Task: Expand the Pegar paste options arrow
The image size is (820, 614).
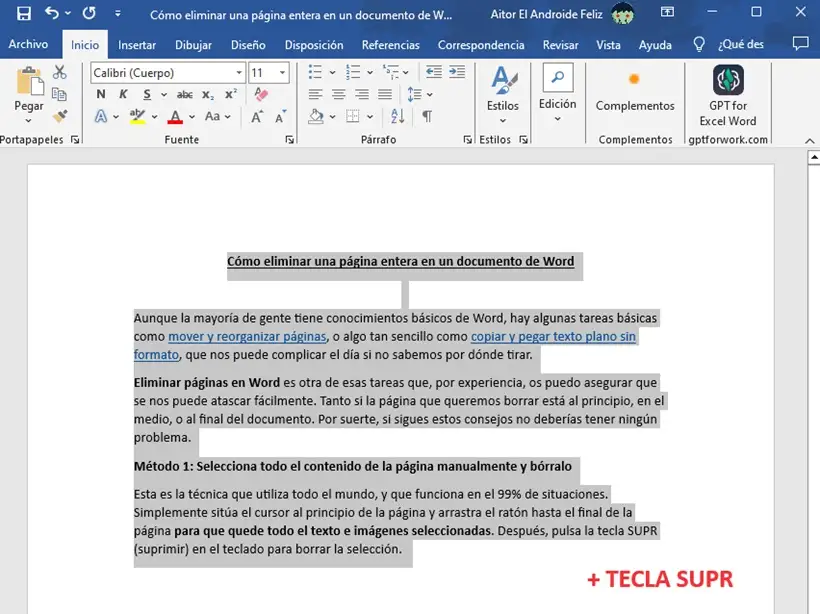Action: [28, 121]
